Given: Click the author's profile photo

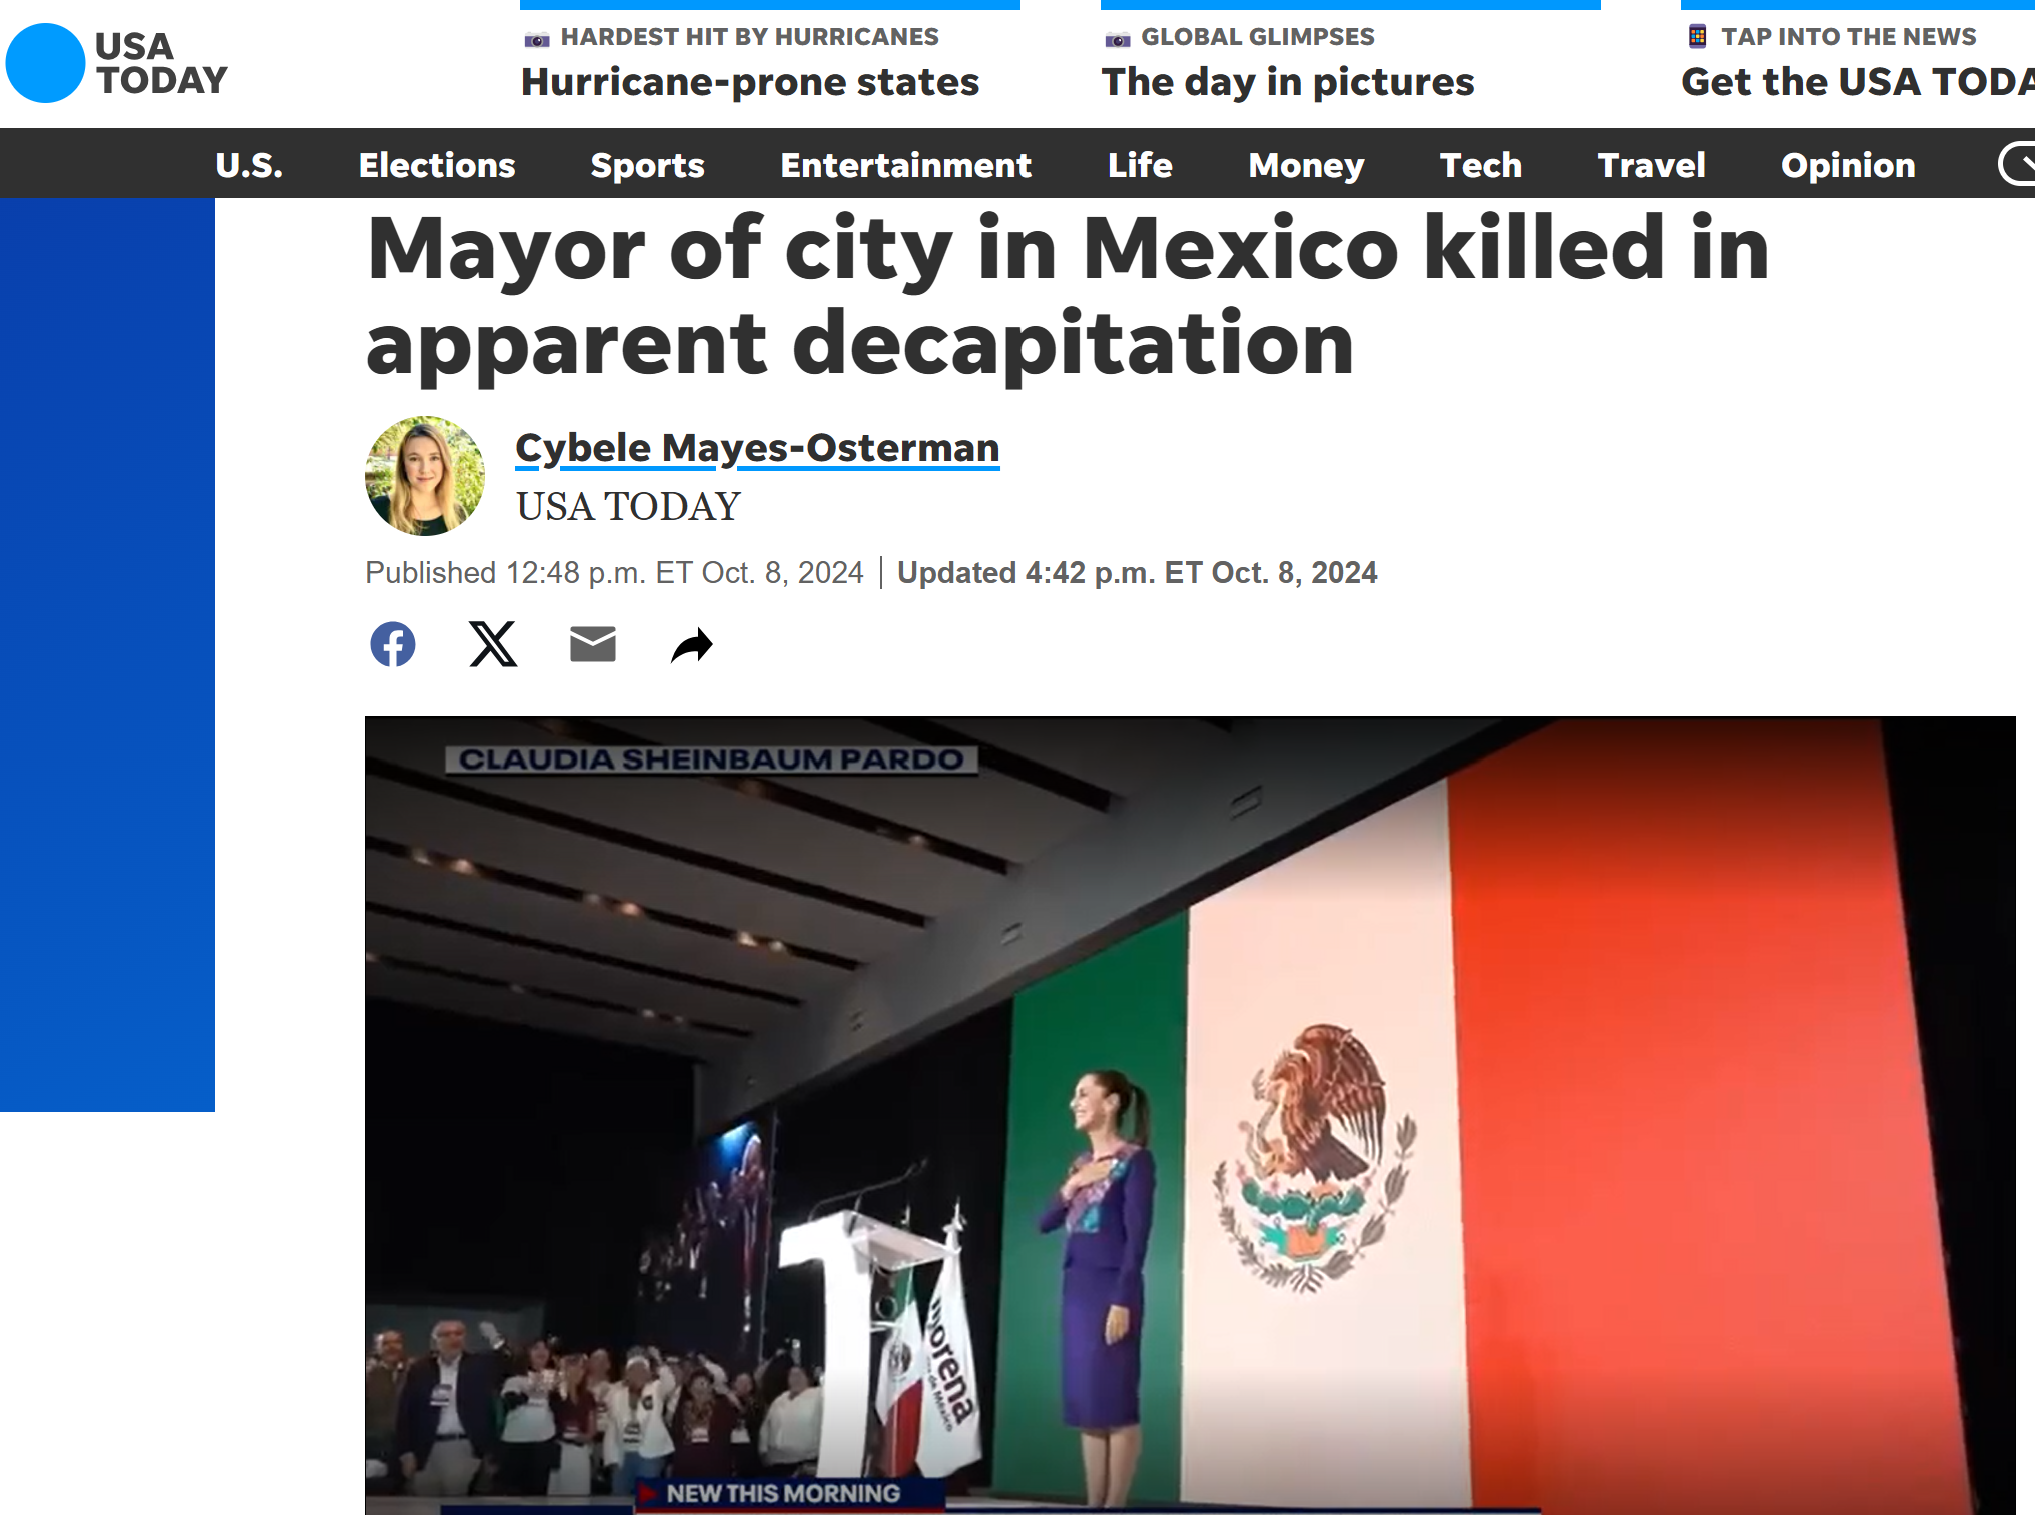Looking at the screenshot, I should pyautogui.click(x=425, y=476).
